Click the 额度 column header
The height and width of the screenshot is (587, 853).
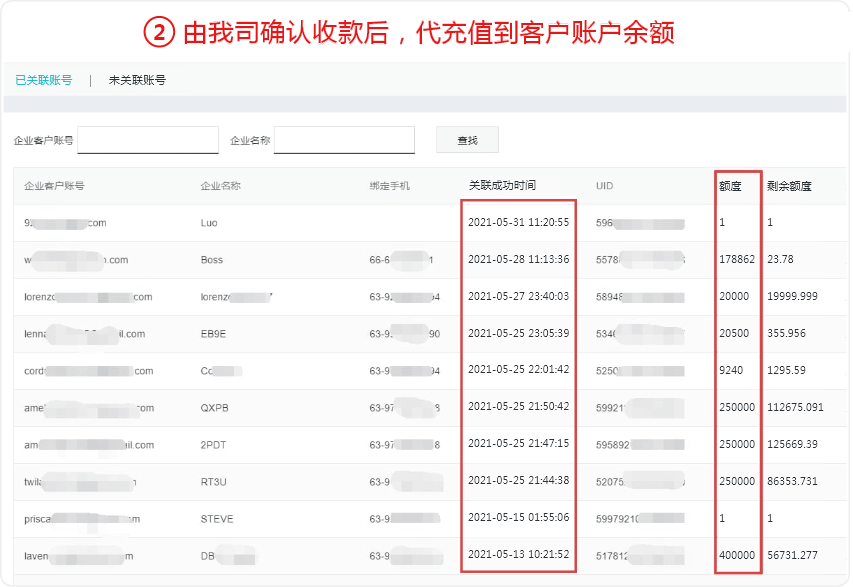(730, 186)
